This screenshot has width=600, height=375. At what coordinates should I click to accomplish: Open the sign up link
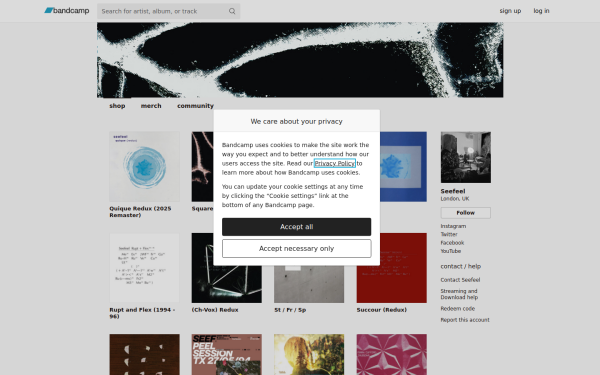coord(510,11)
